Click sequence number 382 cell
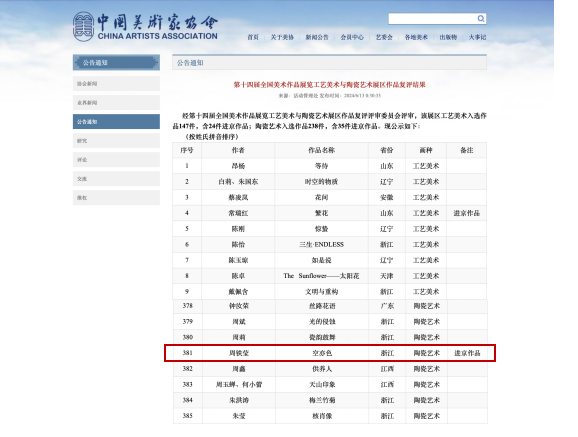 click(x=188, y=369)
